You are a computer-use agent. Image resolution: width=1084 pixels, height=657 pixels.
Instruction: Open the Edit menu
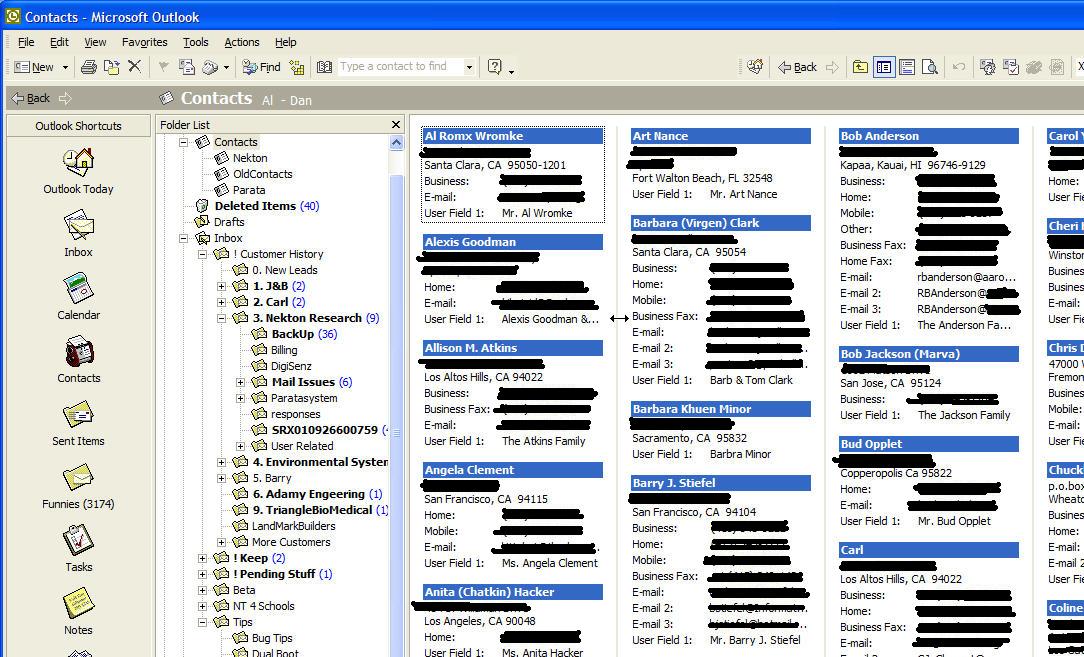(x=59, y=42)
